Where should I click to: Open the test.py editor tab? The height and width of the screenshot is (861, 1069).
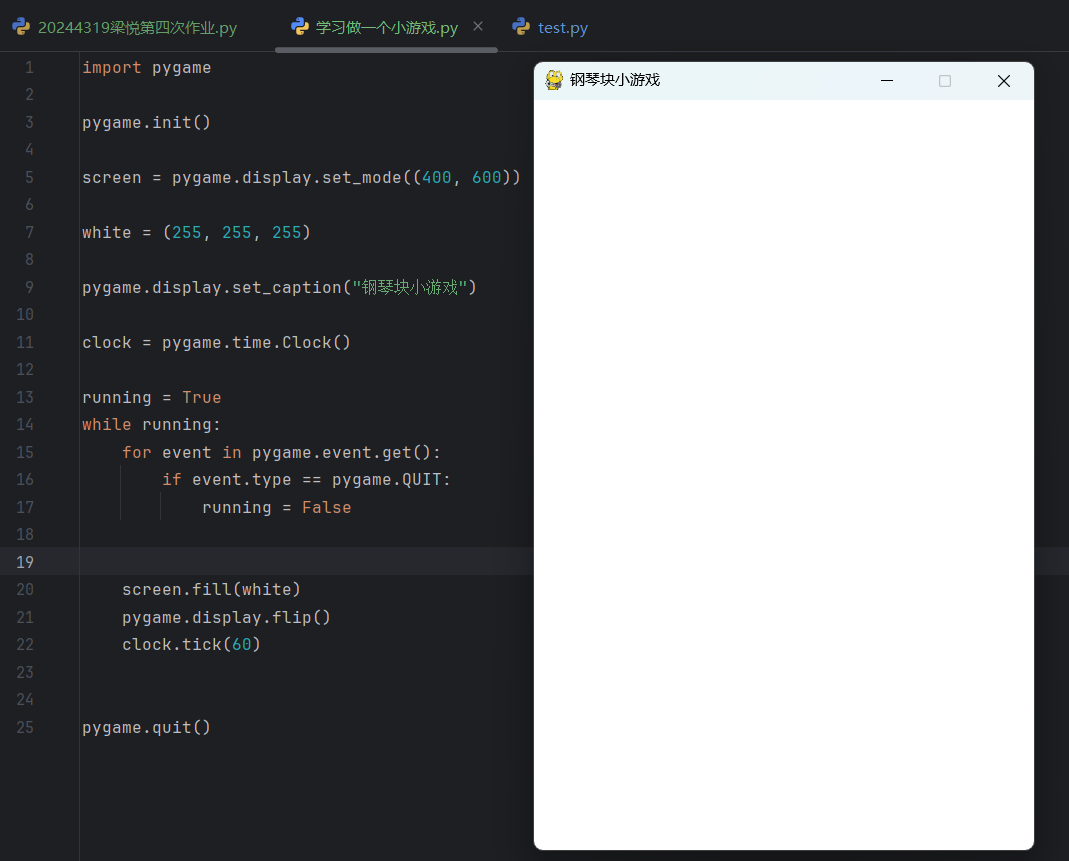point(550,27)
